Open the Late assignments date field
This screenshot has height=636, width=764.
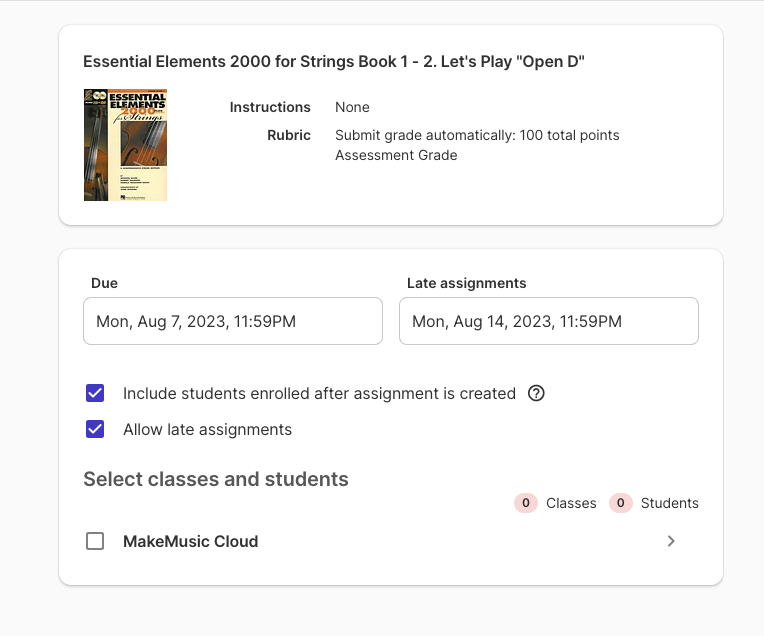(x=548, y=321)
